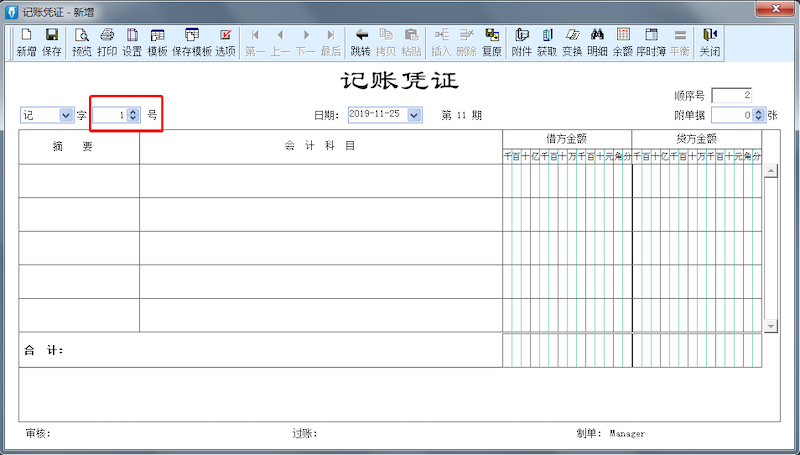The image size is (800, 455).
Task: Click the 关闭 close toolbar icon
Action: [x=710, y=43]
